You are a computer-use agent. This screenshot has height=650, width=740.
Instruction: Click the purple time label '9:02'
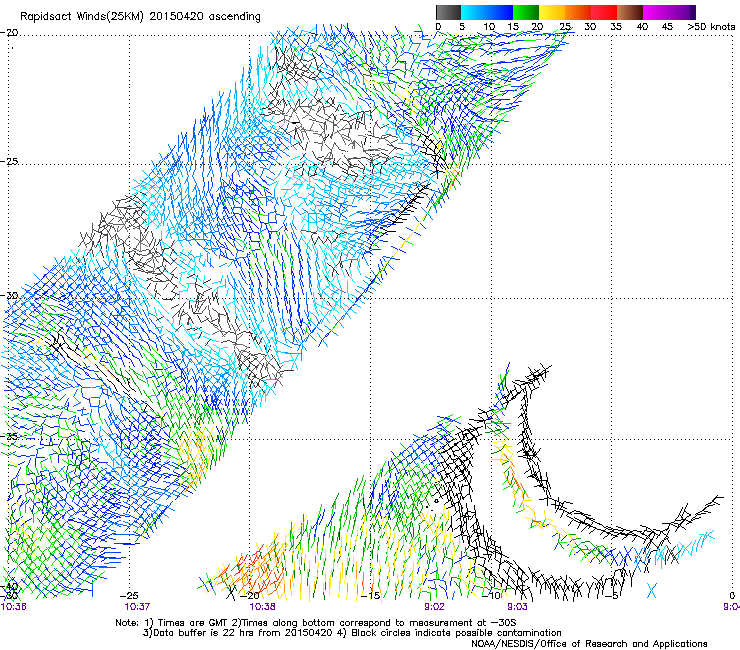pos(434,607)
